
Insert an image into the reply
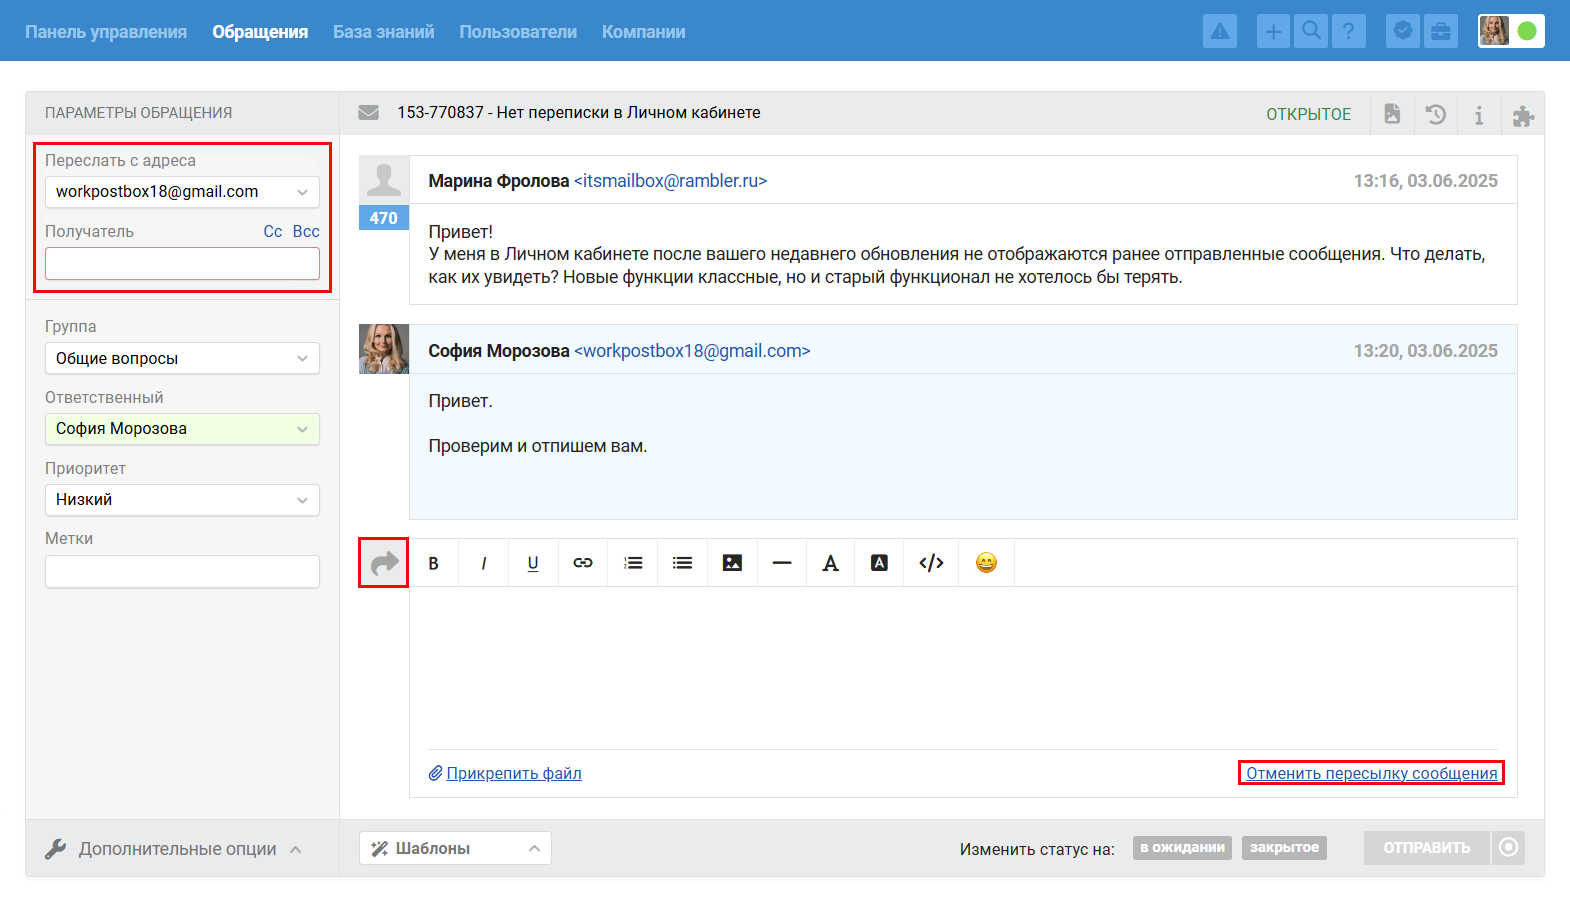click(732, 563)
